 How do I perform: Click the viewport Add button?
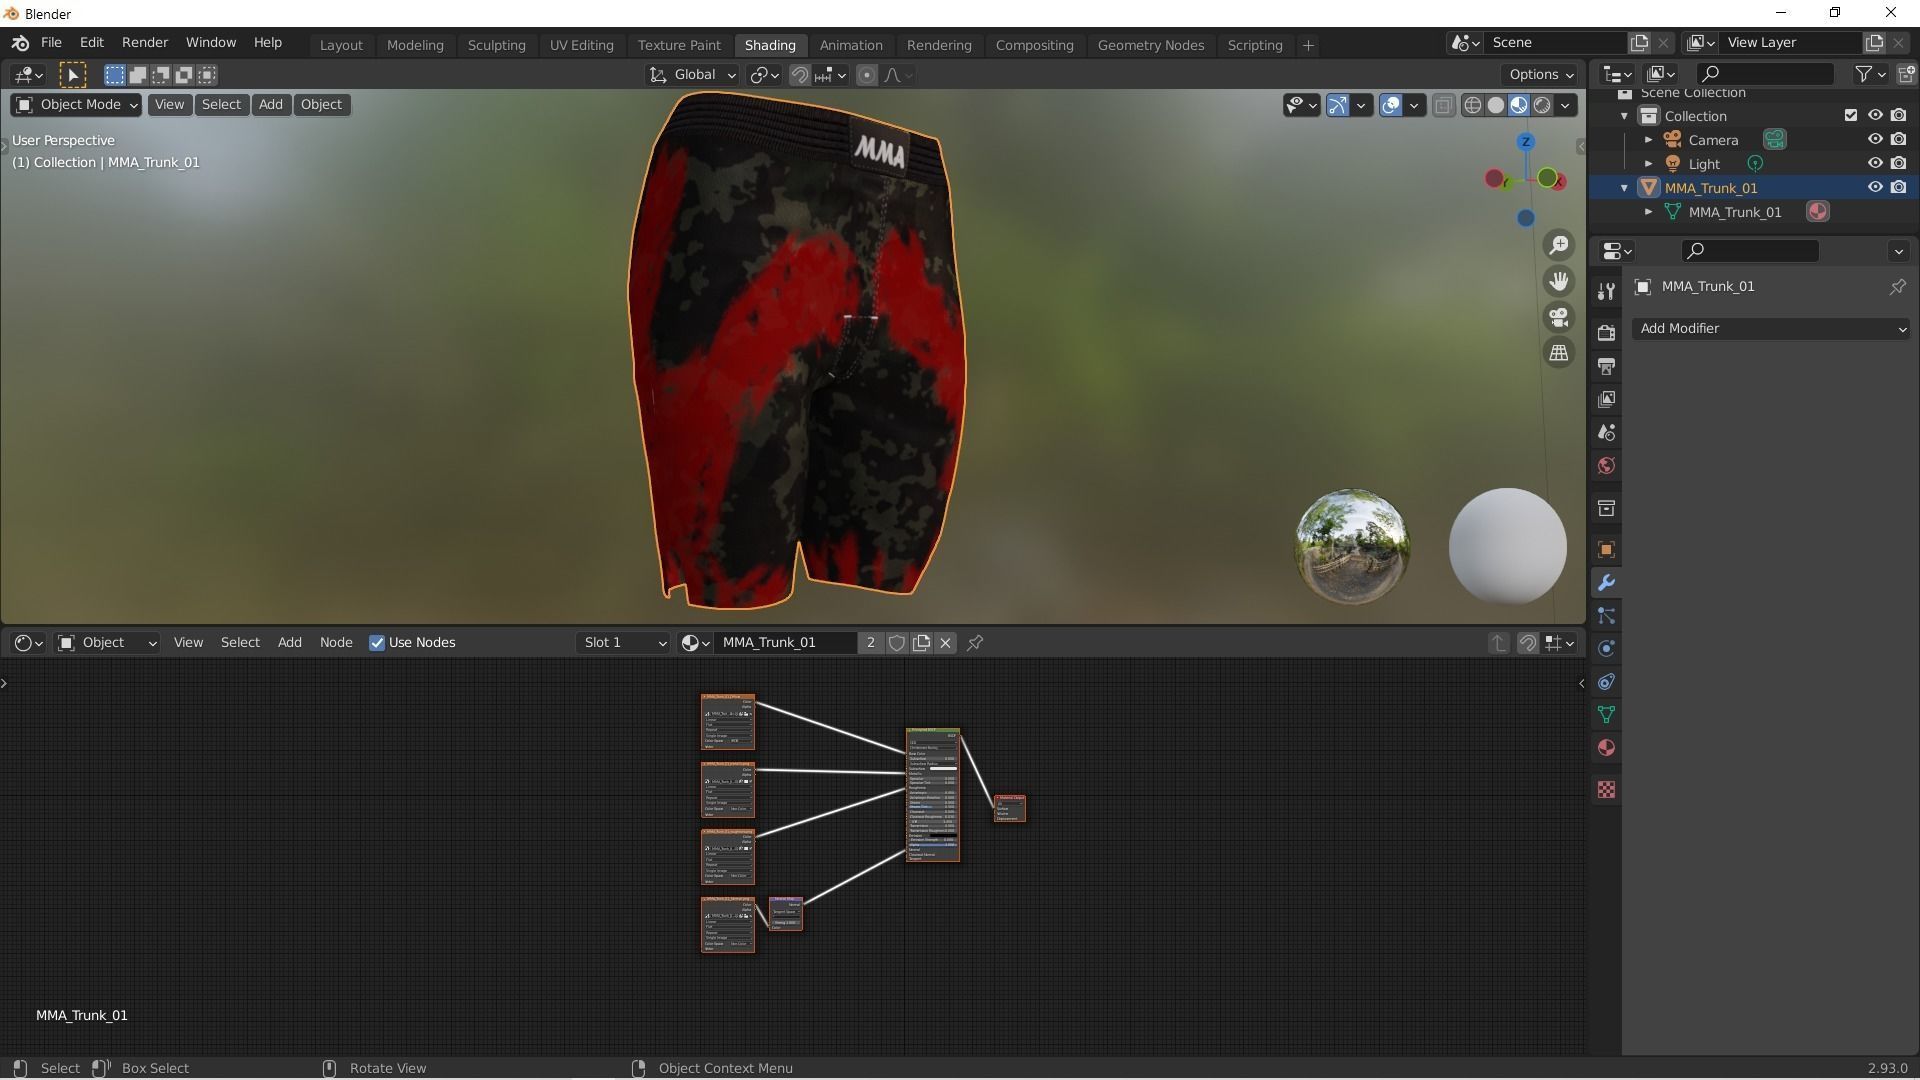click(270, 105)
